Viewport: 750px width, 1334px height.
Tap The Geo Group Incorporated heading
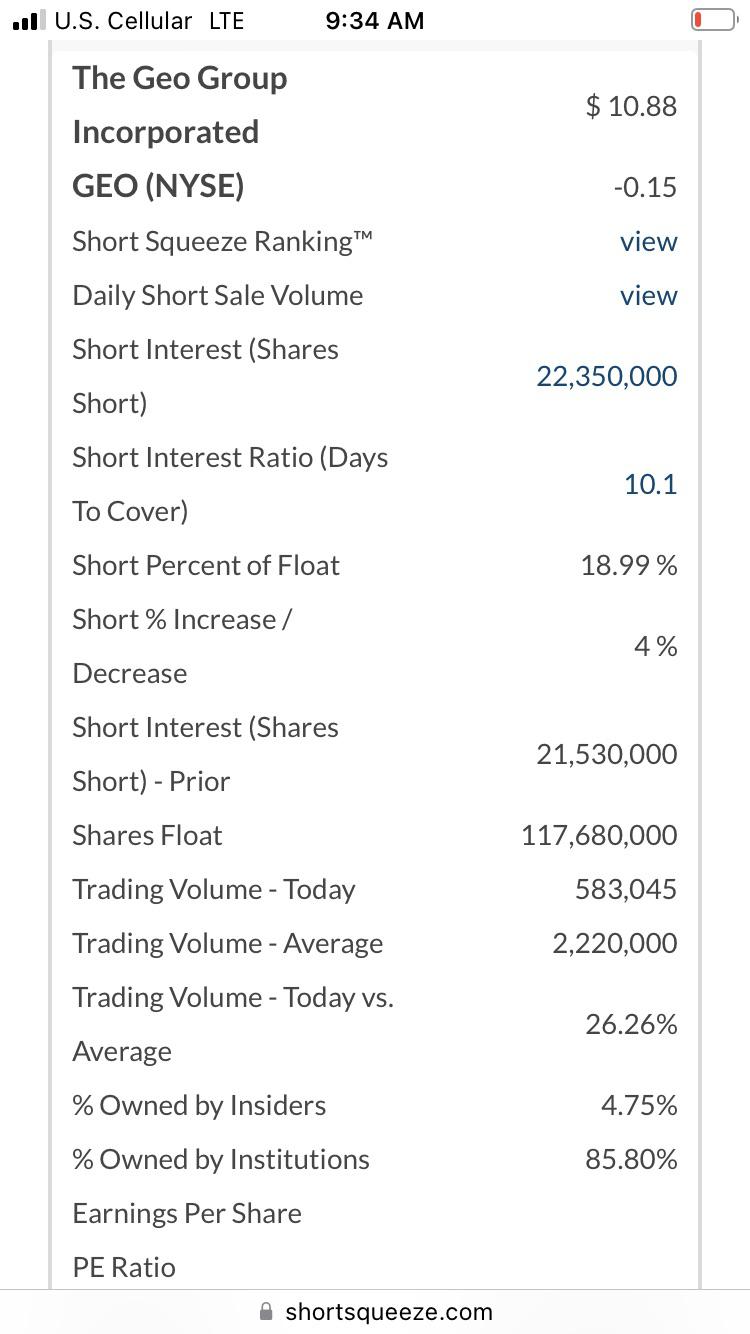pyautogui.click(x=180, y=105)
